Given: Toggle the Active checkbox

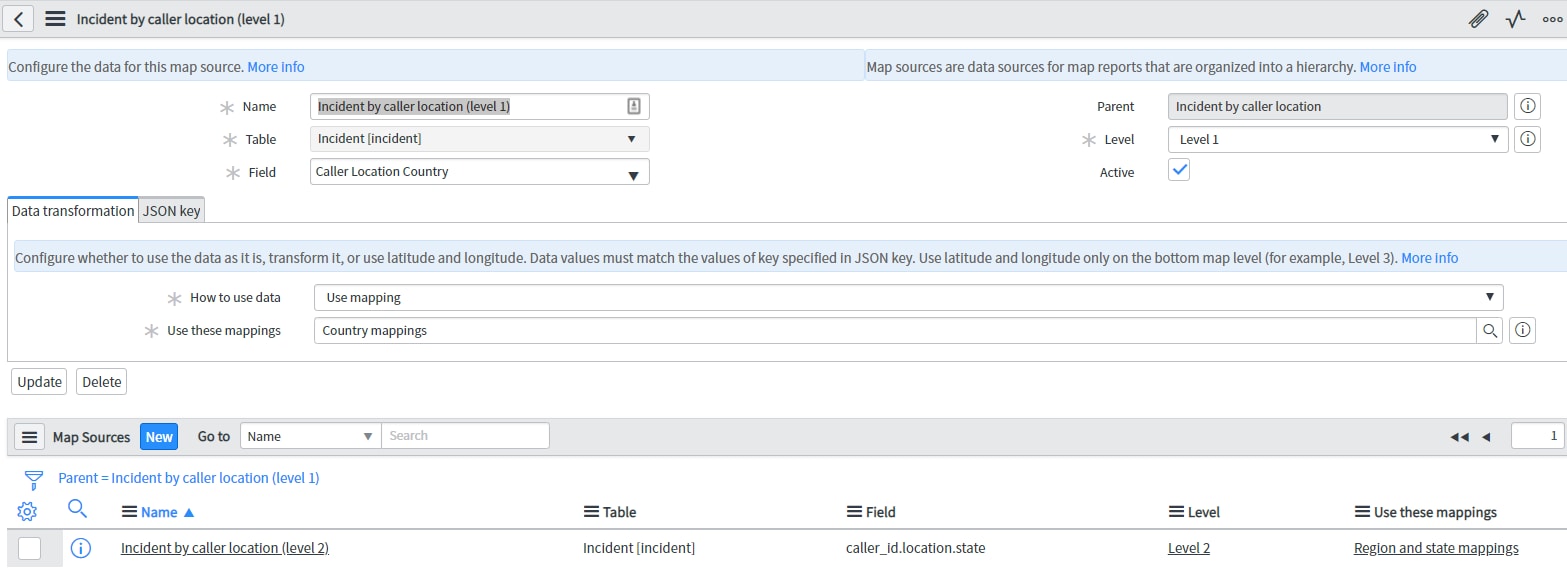Looking at the screenshot, I should click(x=1179, y=171).
